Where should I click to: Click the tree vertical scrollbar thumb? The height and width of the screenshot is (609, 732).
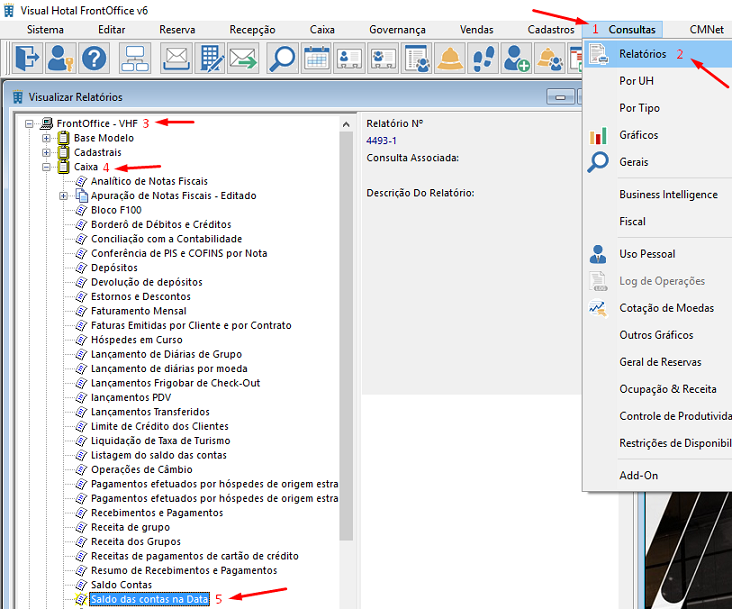[346, 336]
